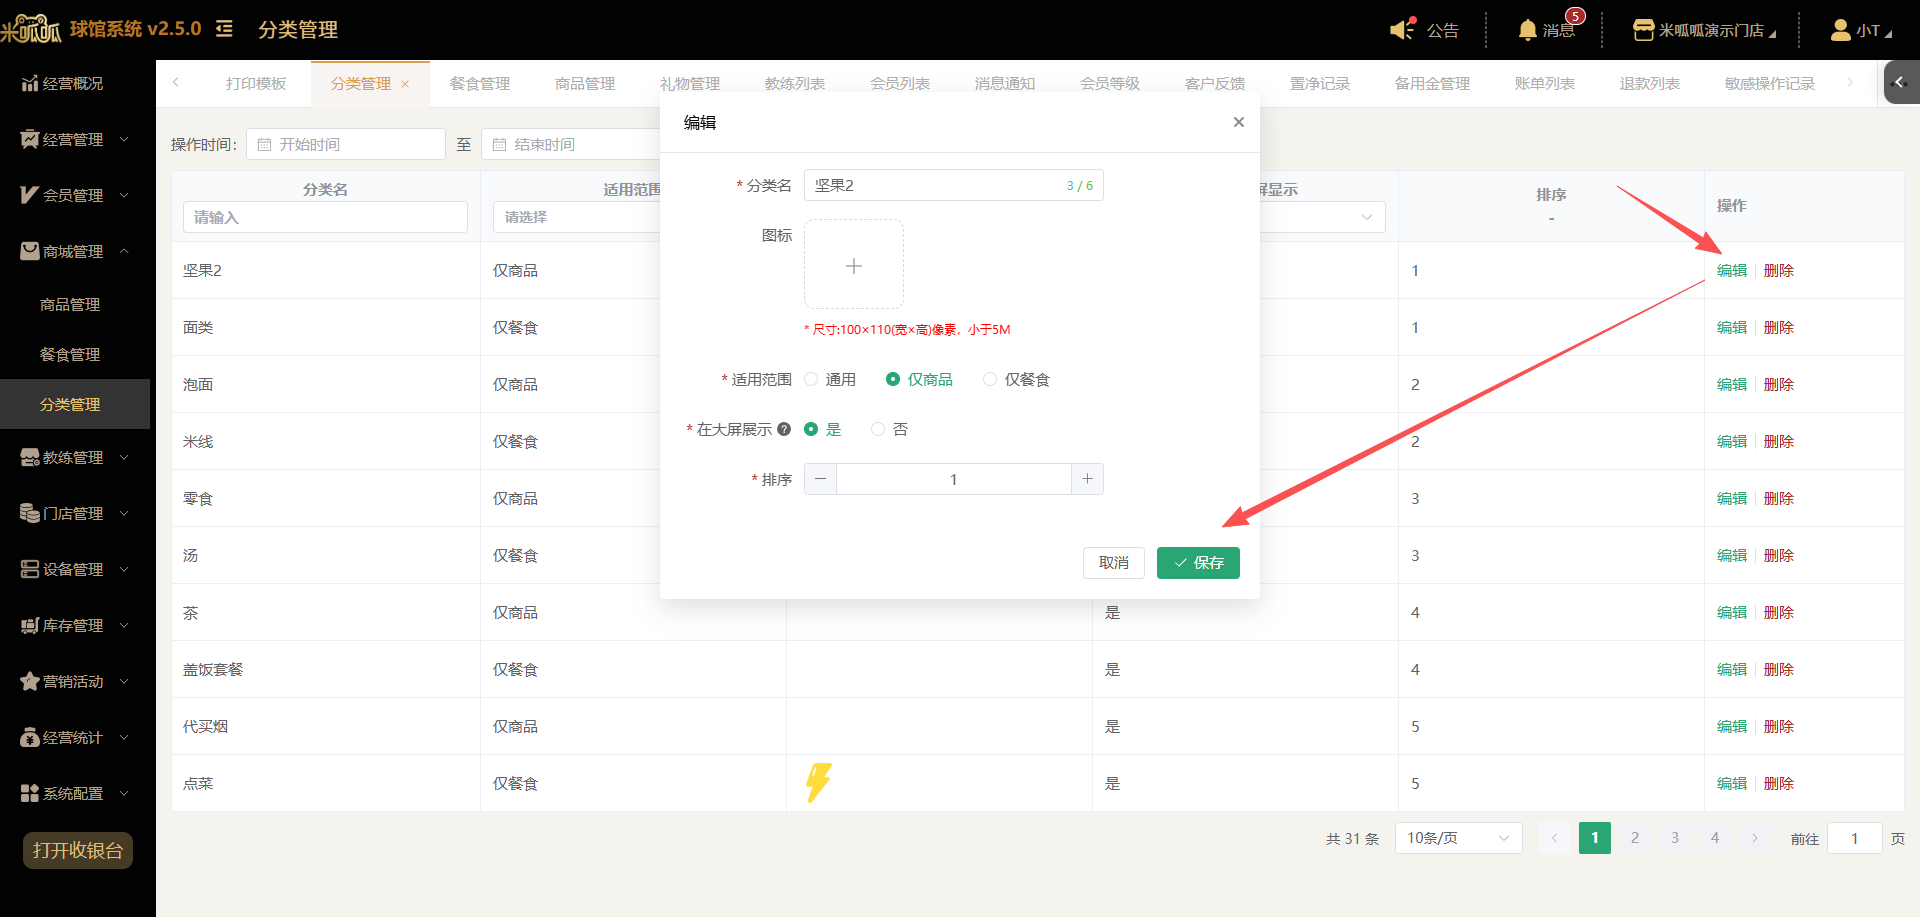Screen dimensions: 1920x917
Task: Click the help icon beside 在大屏展示
Action: (x=784, y=429)
